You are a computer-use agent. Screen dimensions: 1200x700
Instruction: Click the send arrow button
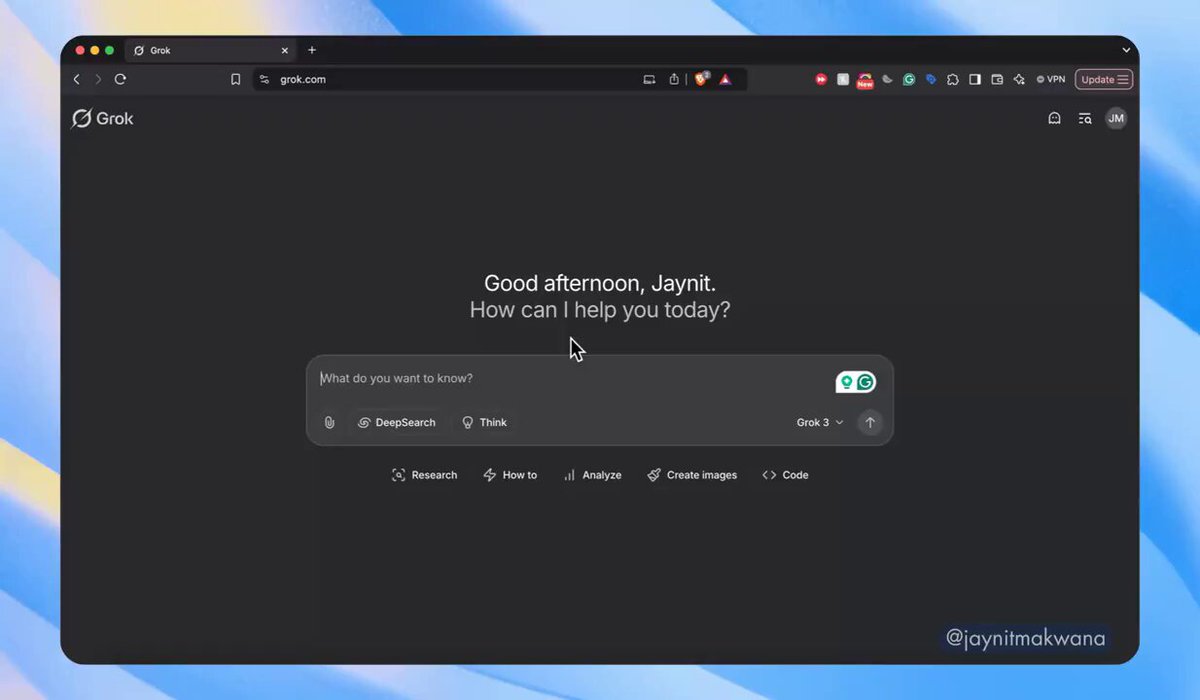(870, 422)
